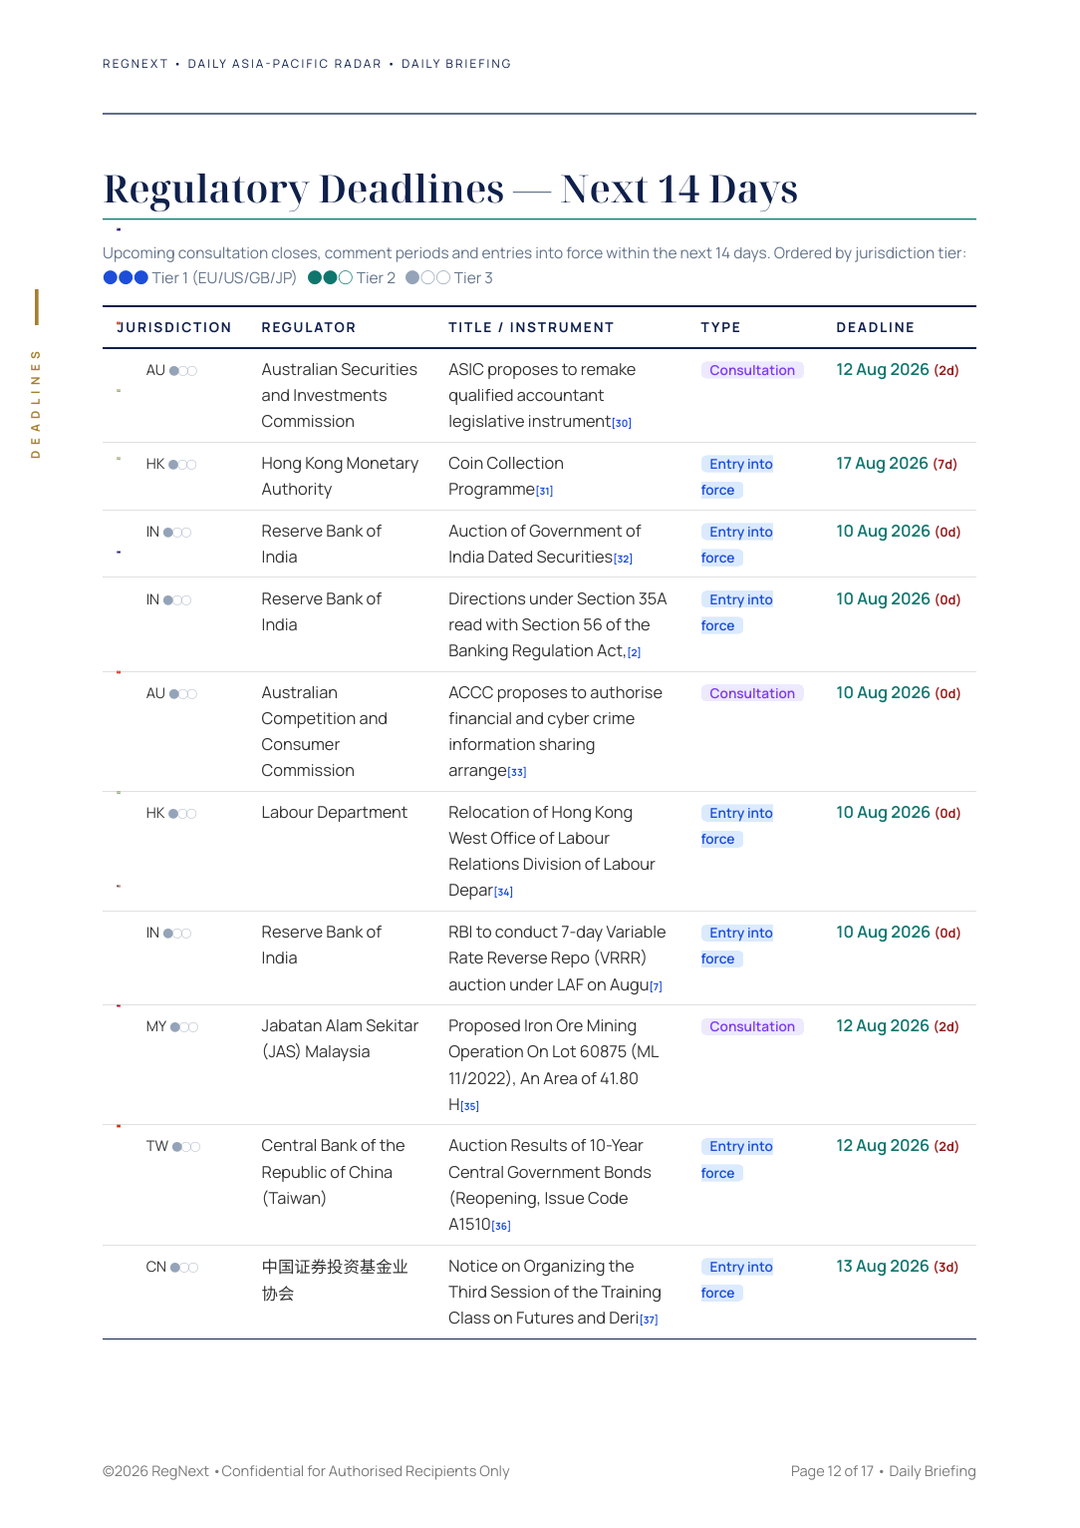Click the TYPE column header
1080x1528 pixels.
pos(721,327)
